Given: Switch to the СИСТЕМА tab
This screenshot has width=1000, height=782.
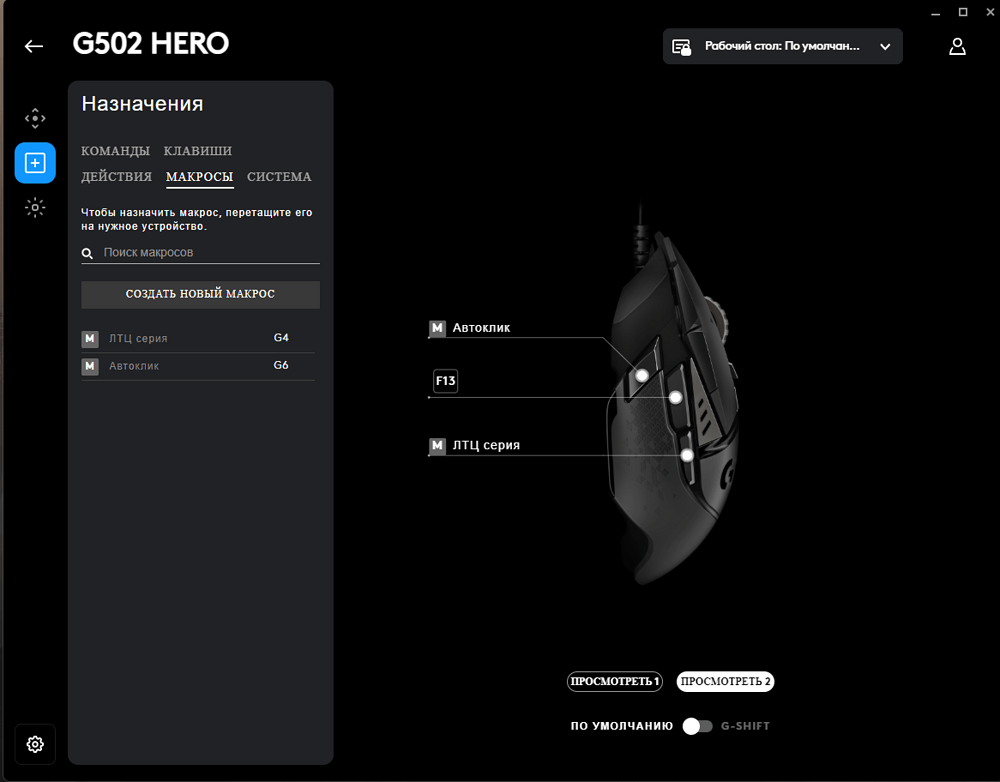Looking at the screenshot, I should tap(279, 177).
